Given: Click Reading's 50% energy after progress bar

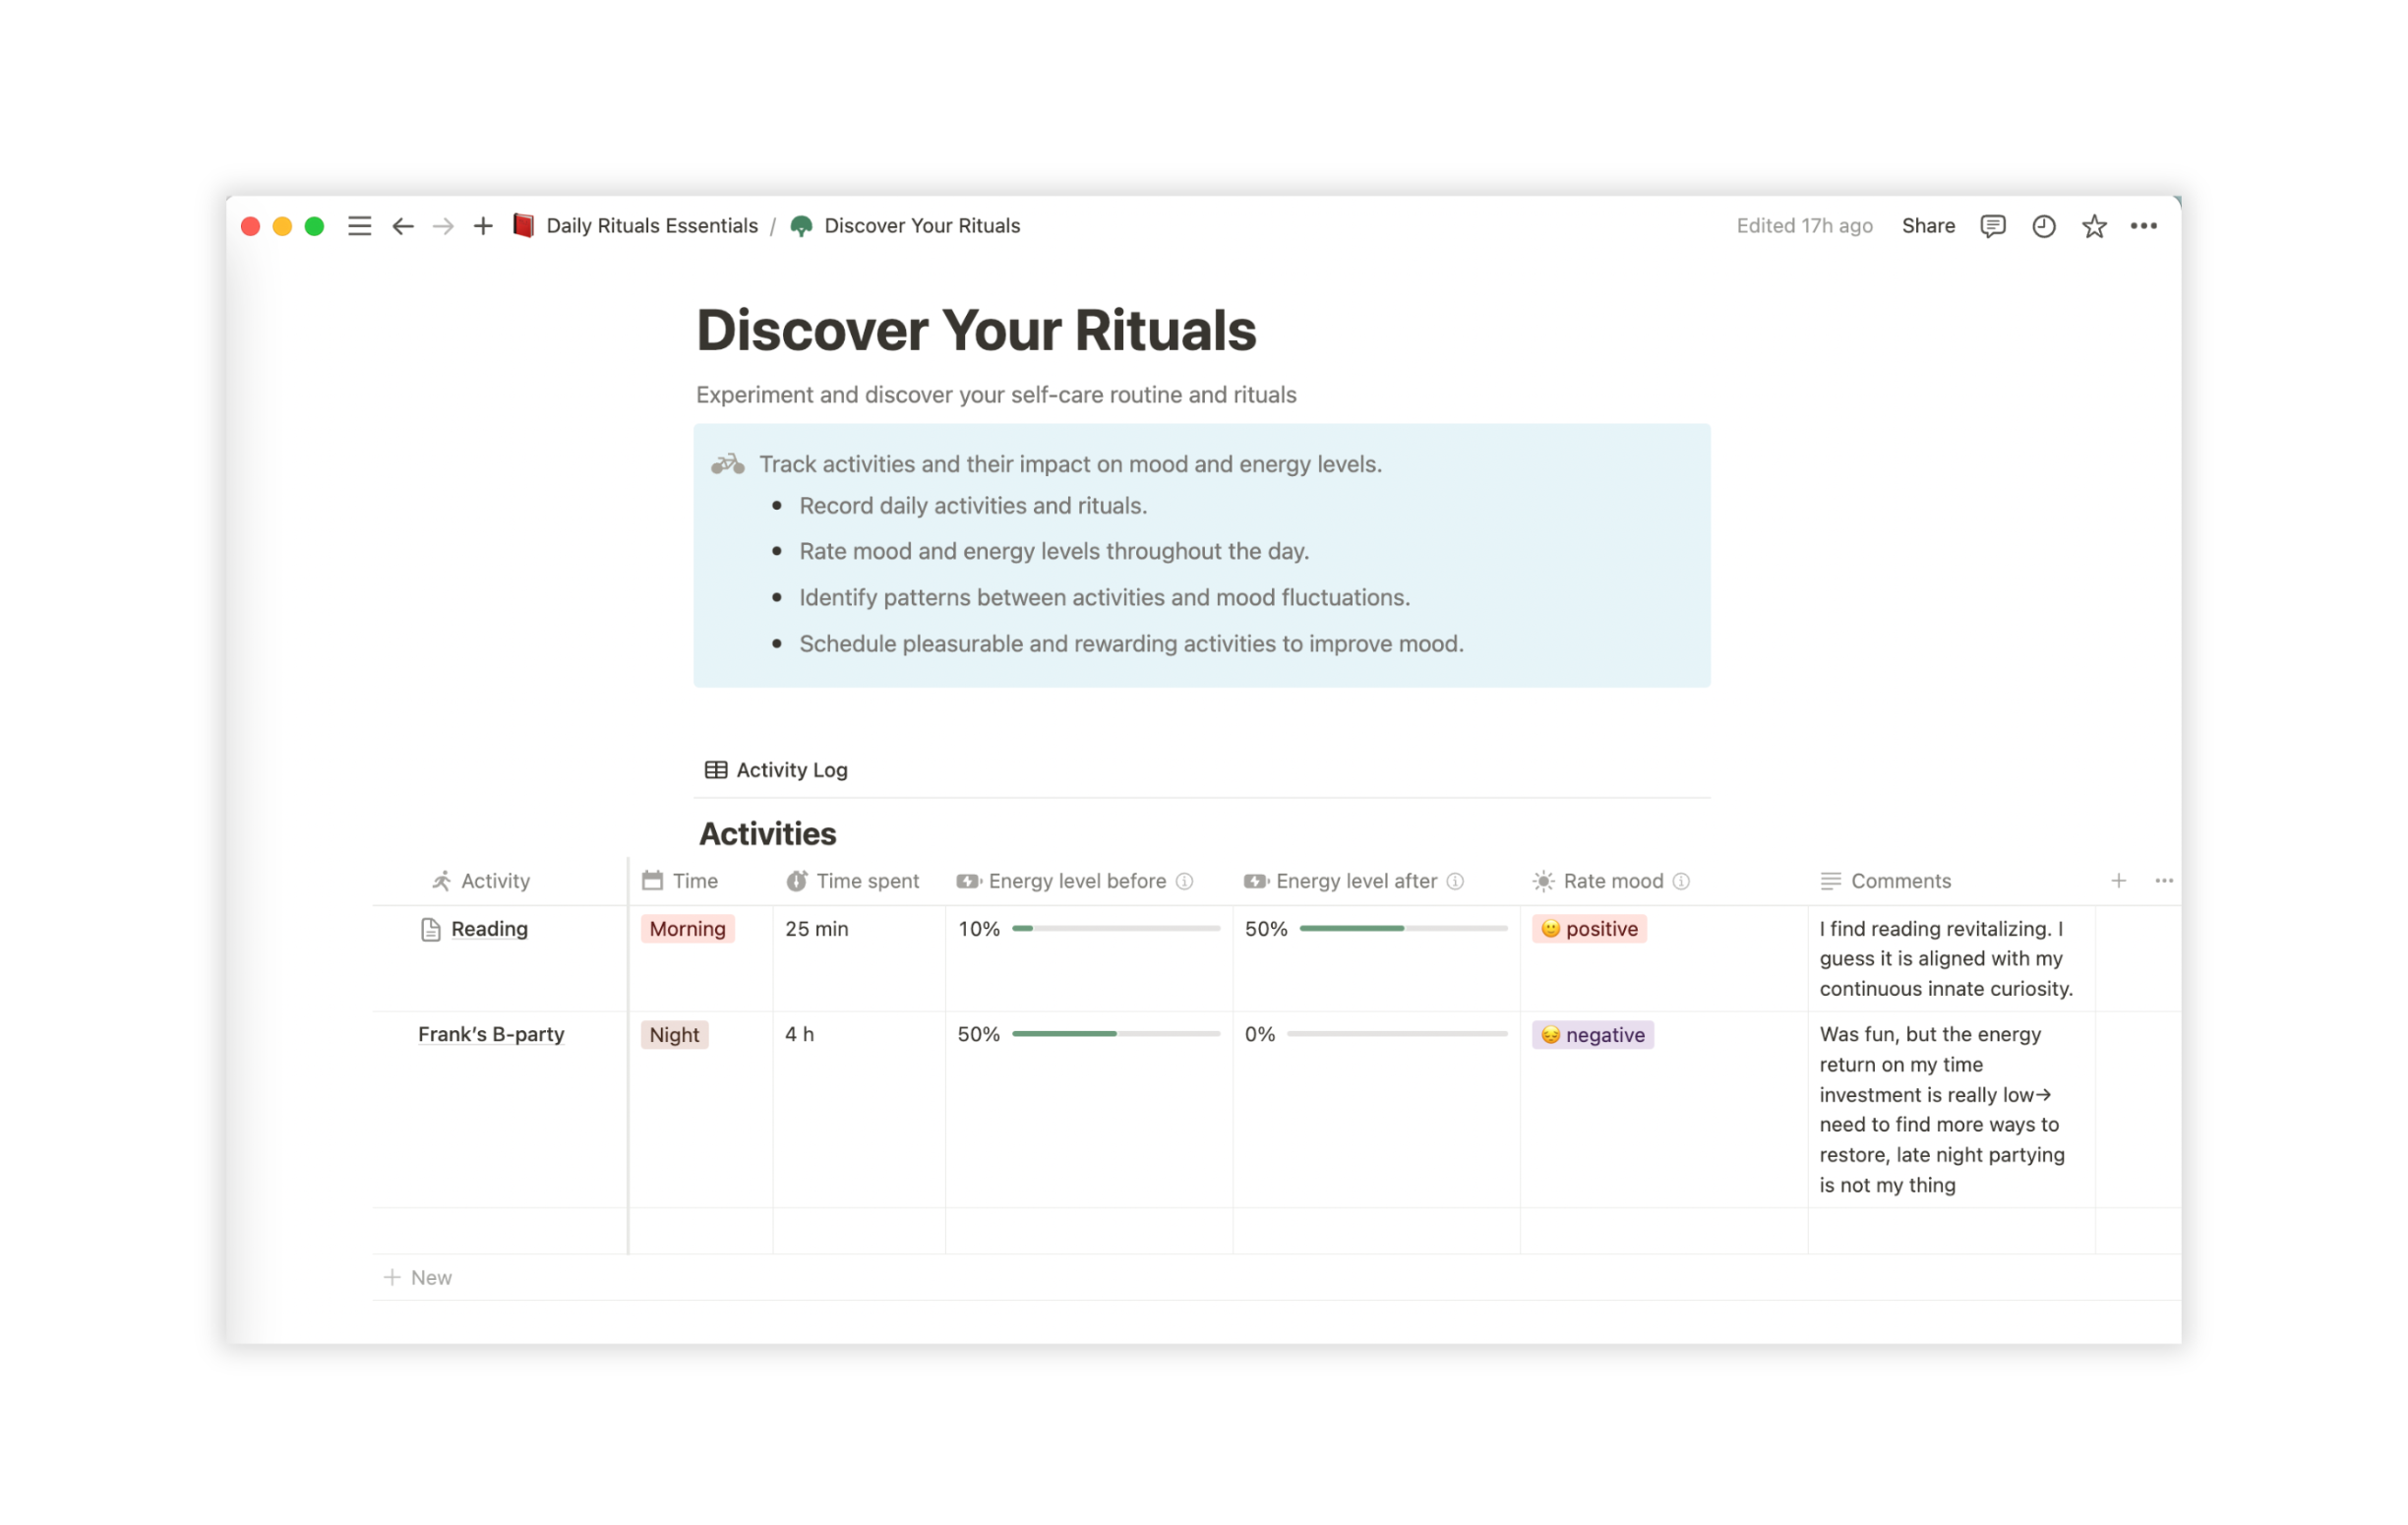Looking at the screenshot, I should (1402, 929).
